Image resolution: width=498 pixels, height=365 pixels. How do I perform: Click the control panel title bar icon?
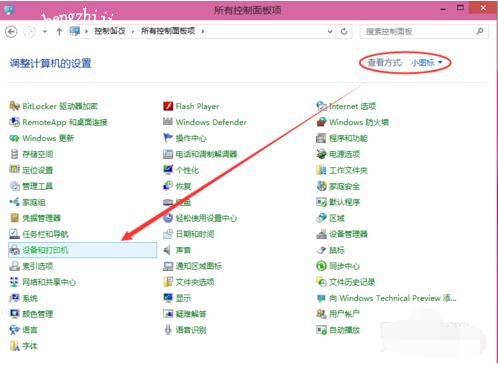point(9,9)
